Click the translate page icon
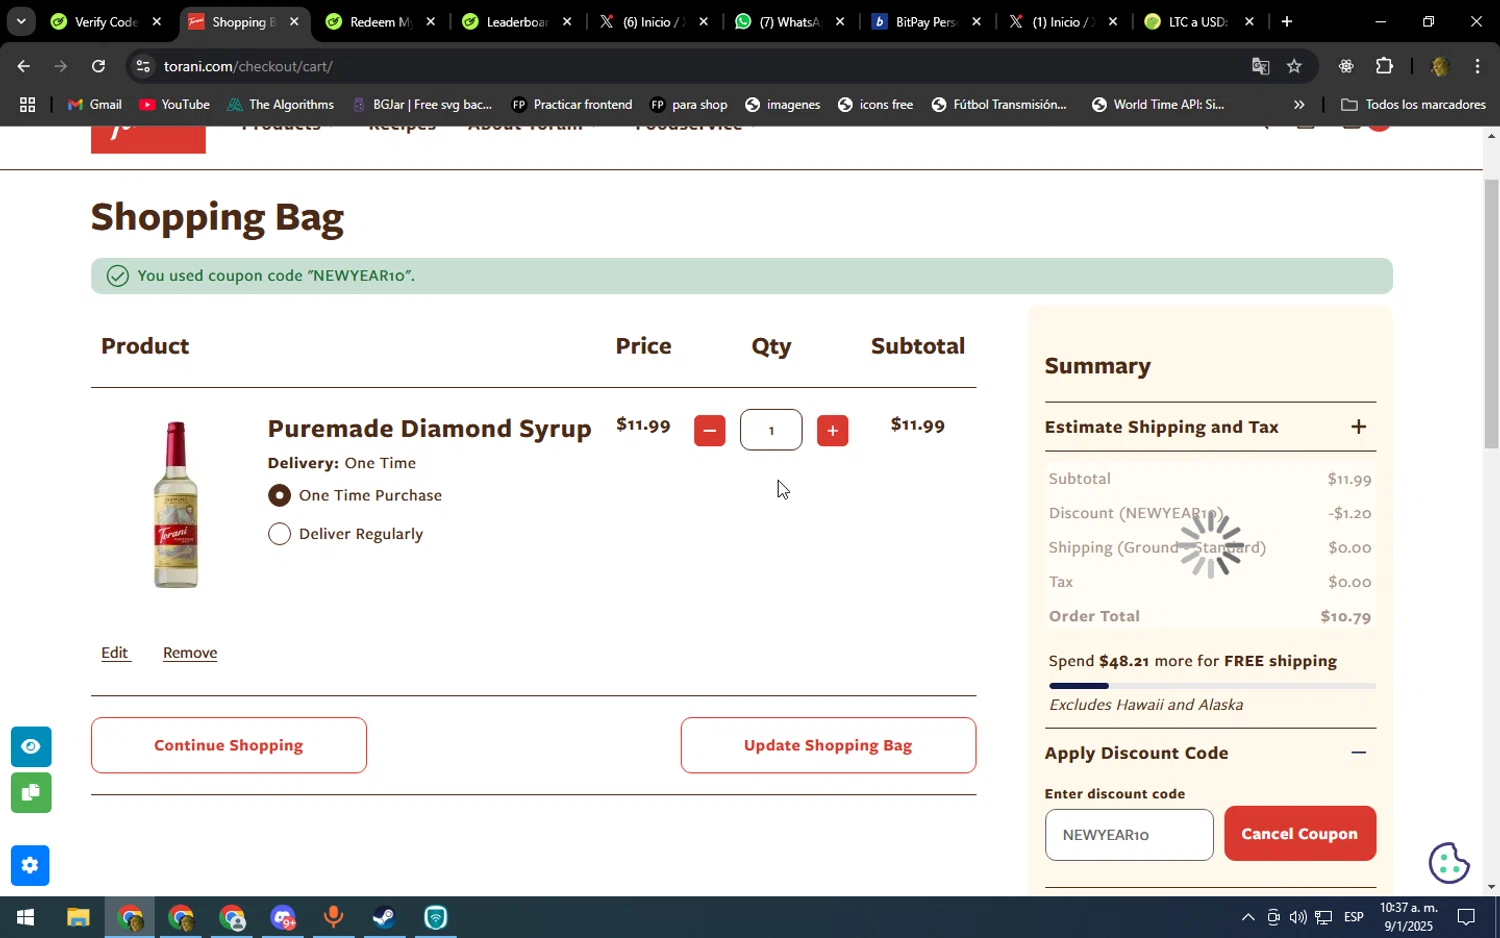This screenshot has width=1500, height=938. point(1260,66)
